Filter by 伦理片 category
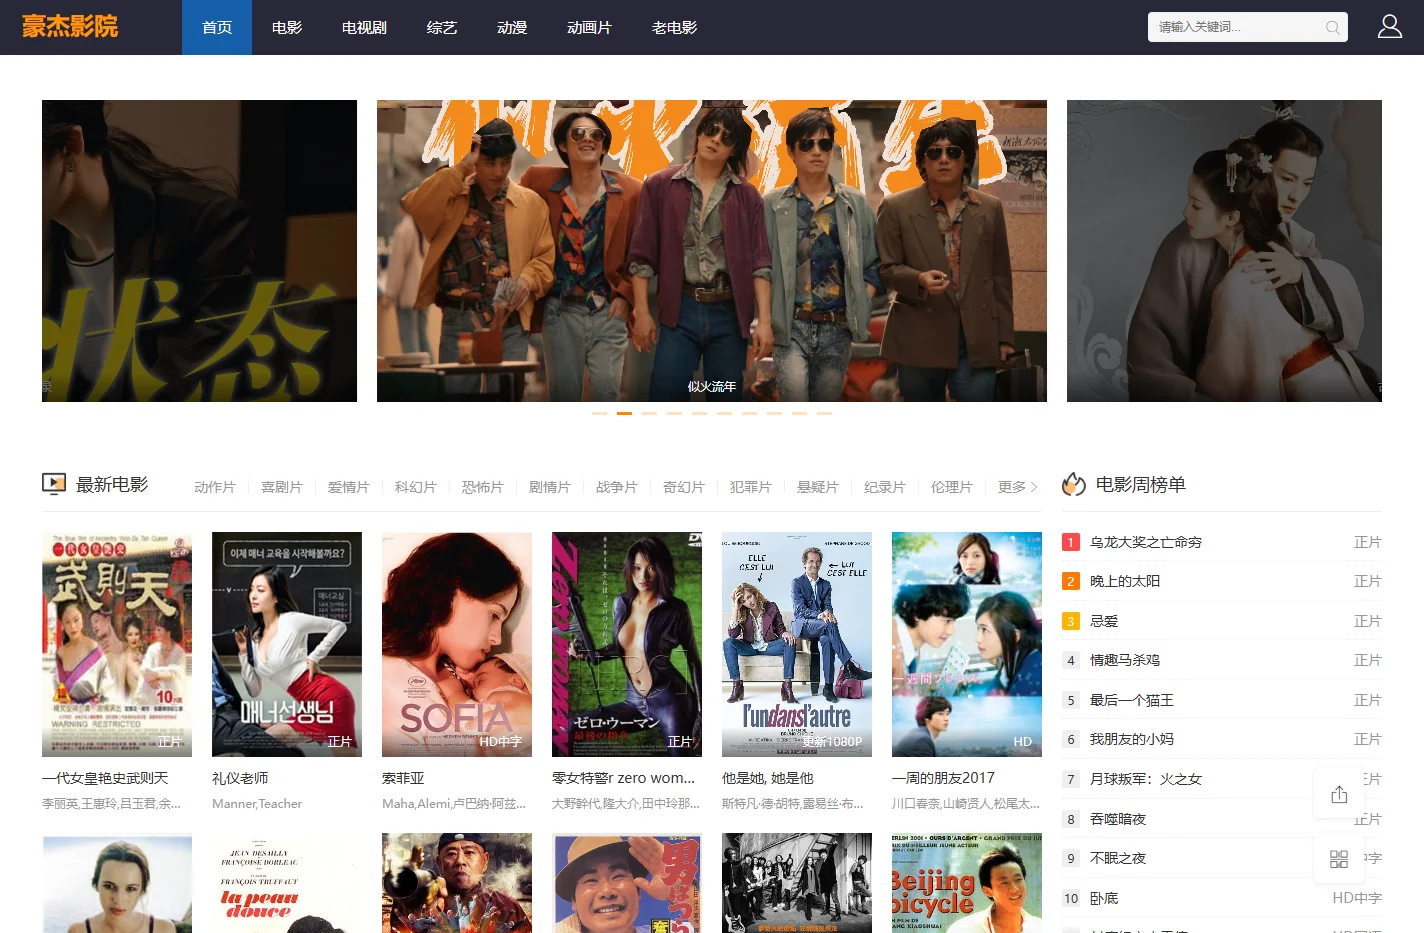Image resolution: width=1424 pixels, height=933 pixels. click(x=952, y=487)
